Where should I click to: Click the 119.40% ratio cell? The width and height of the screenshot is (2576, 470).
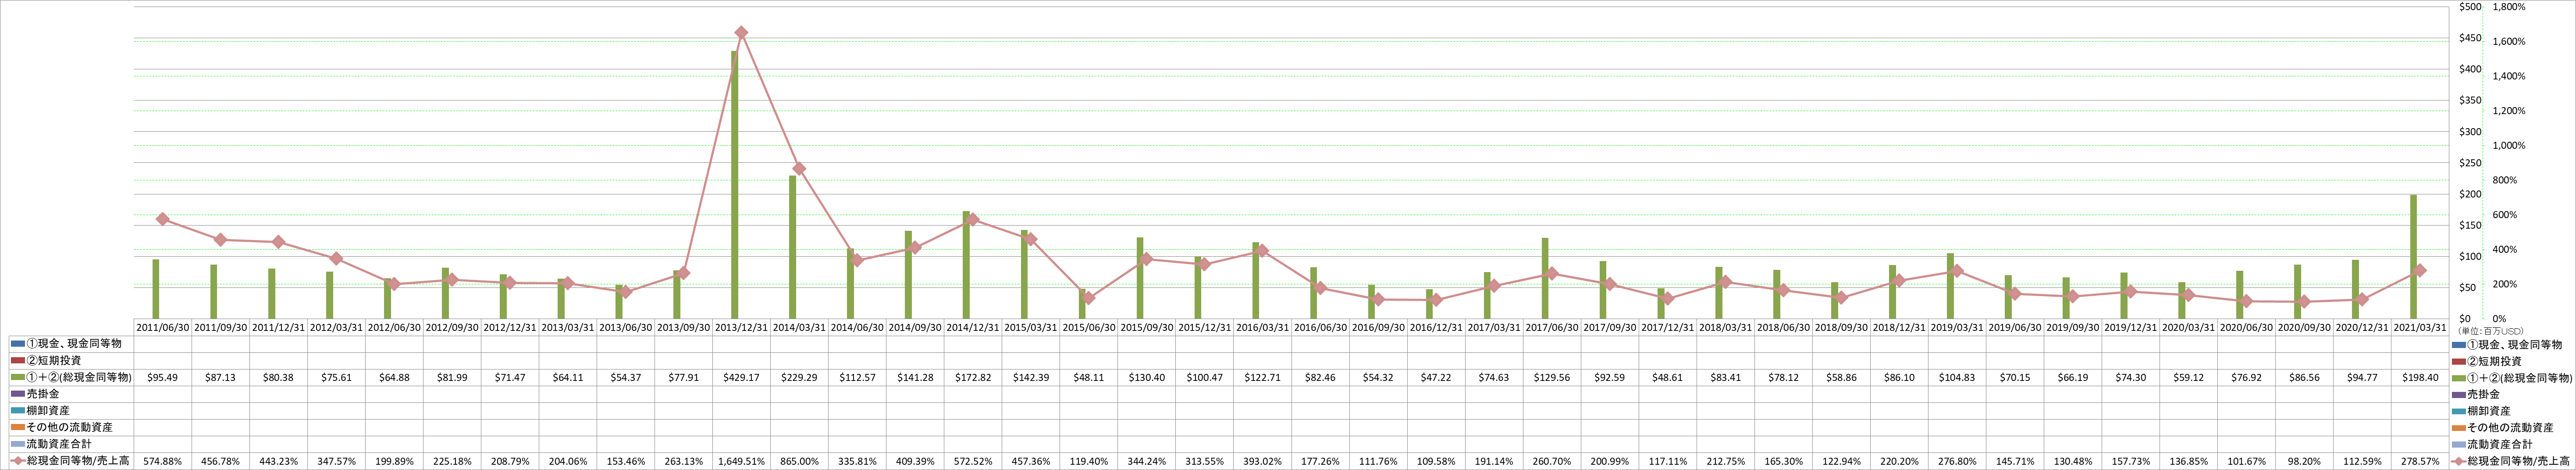pyautogui.click(x=1089, y=461)
